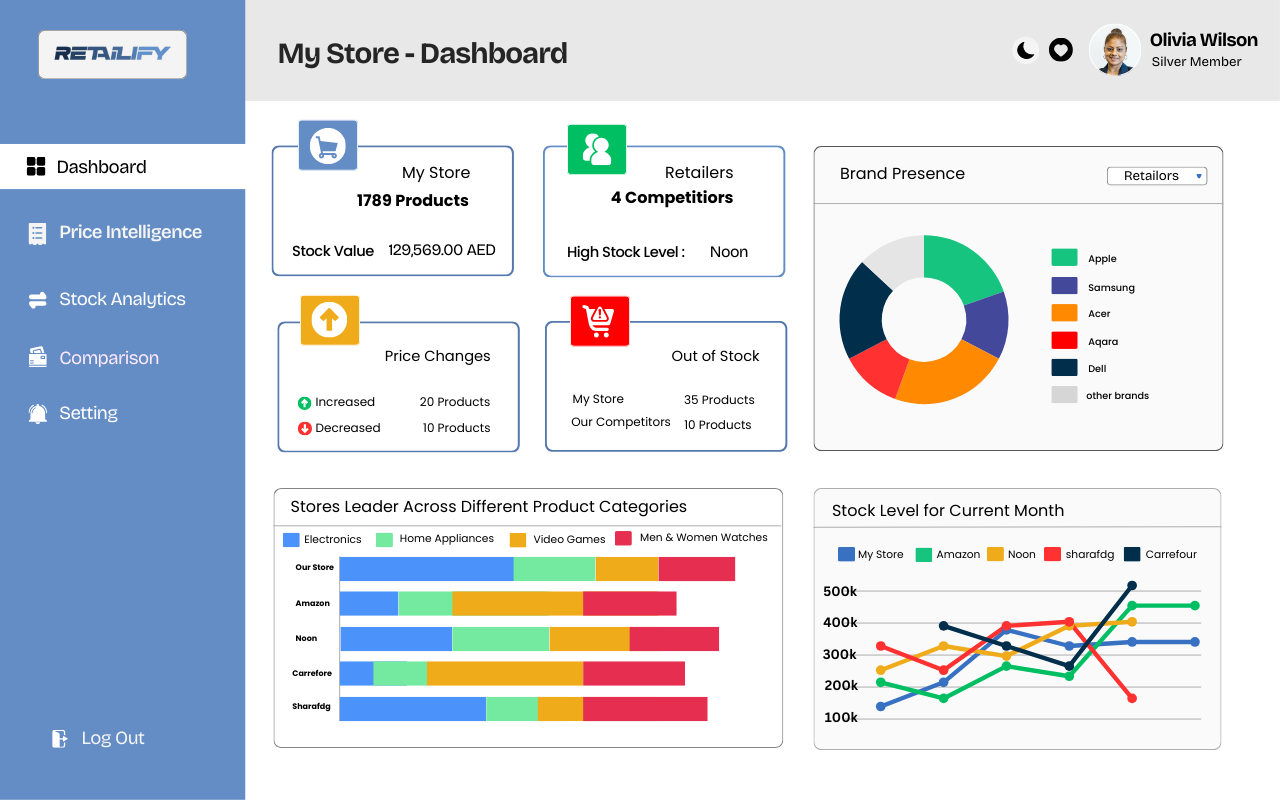Click the Retailers people icon

coord(596,149)
